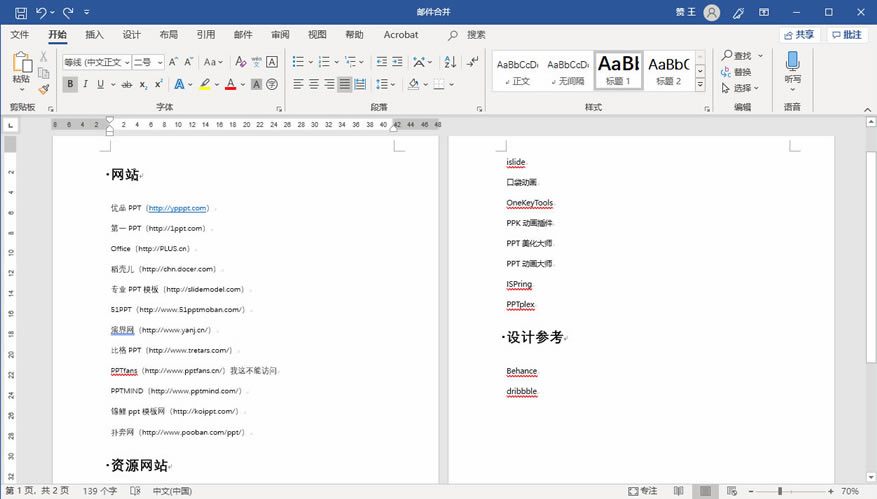The width and height of the screenshot is (877, 499).
Task: Toggle italic formatting
Action: 85,84
